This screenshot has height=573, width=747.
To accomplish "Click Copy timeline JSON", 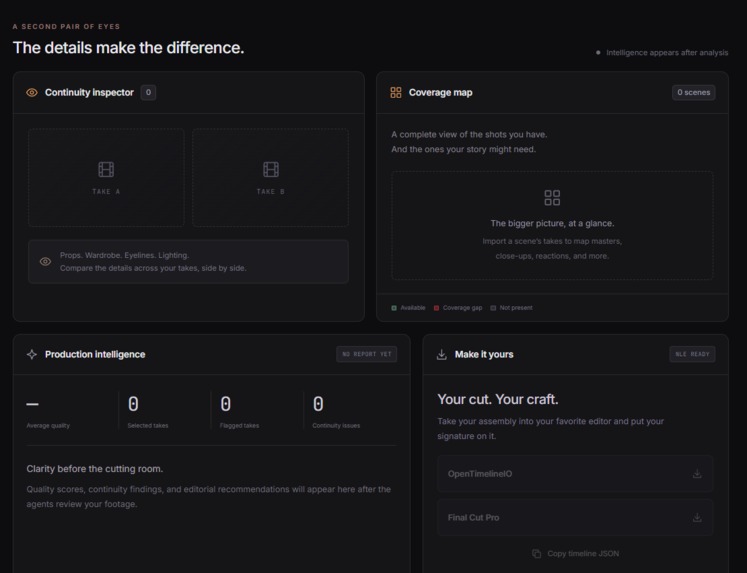I will point(575,553).
